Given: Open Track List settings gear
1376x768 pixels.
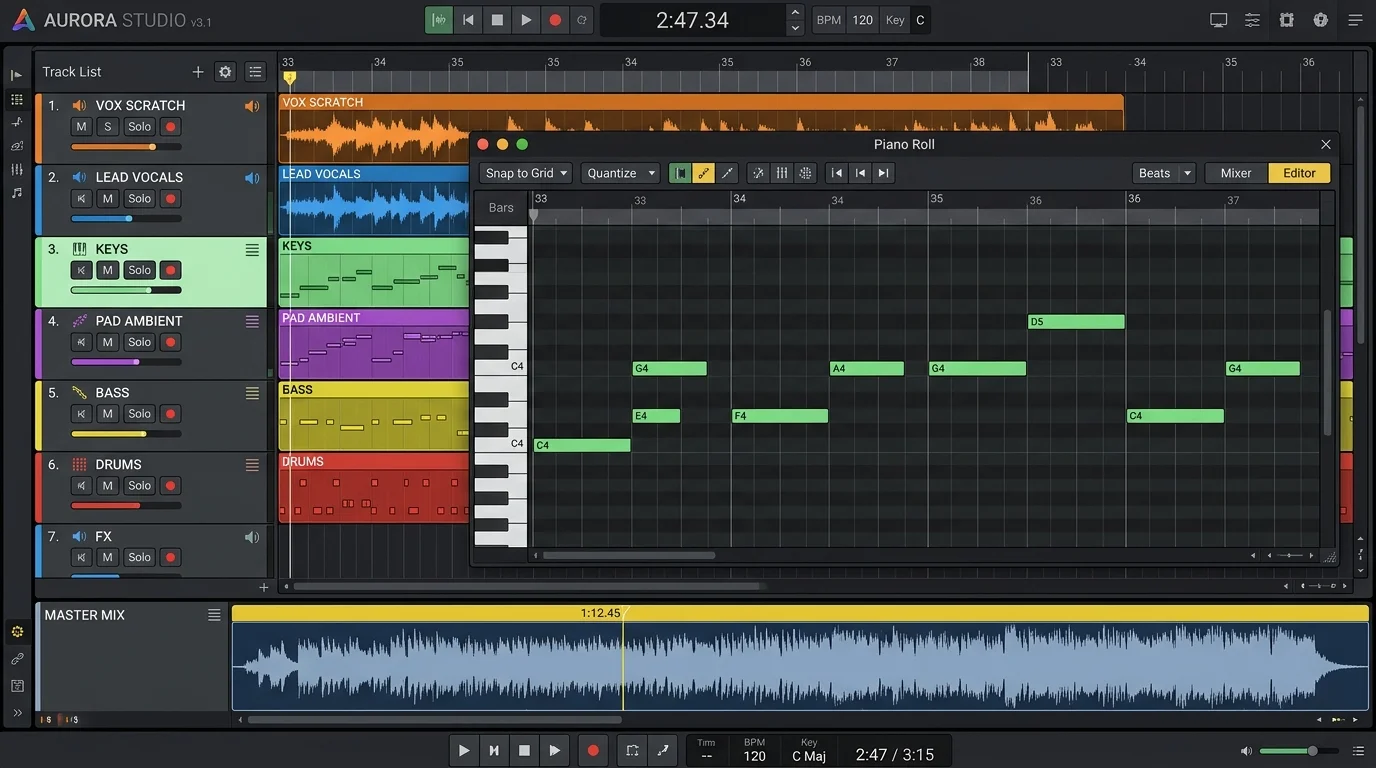Looking at the screenshot, I should 225,72.
